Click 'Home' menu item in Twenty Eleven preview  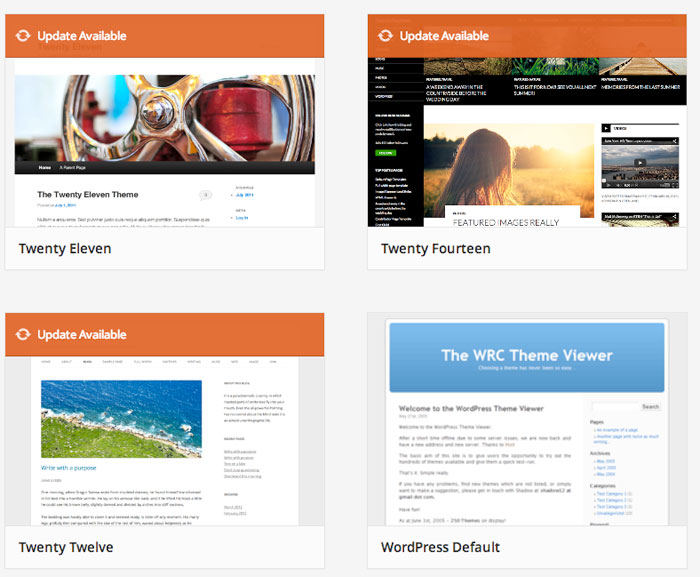pos(45,167)
